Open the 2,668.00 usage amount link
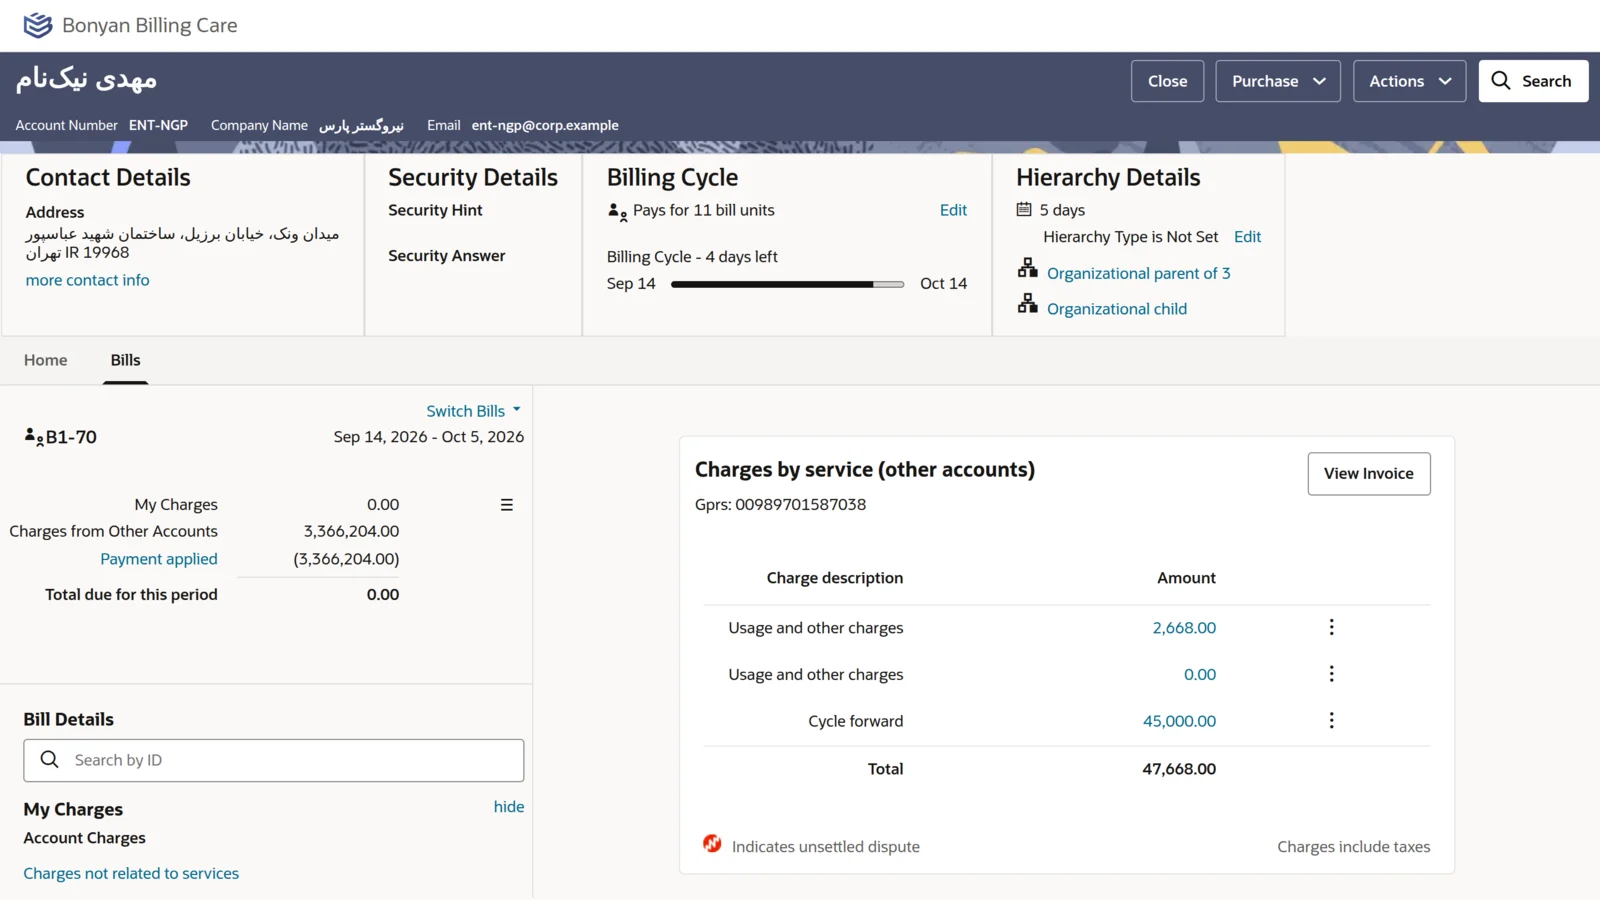Viewport: 1600px width, 900px height. 1184,628
